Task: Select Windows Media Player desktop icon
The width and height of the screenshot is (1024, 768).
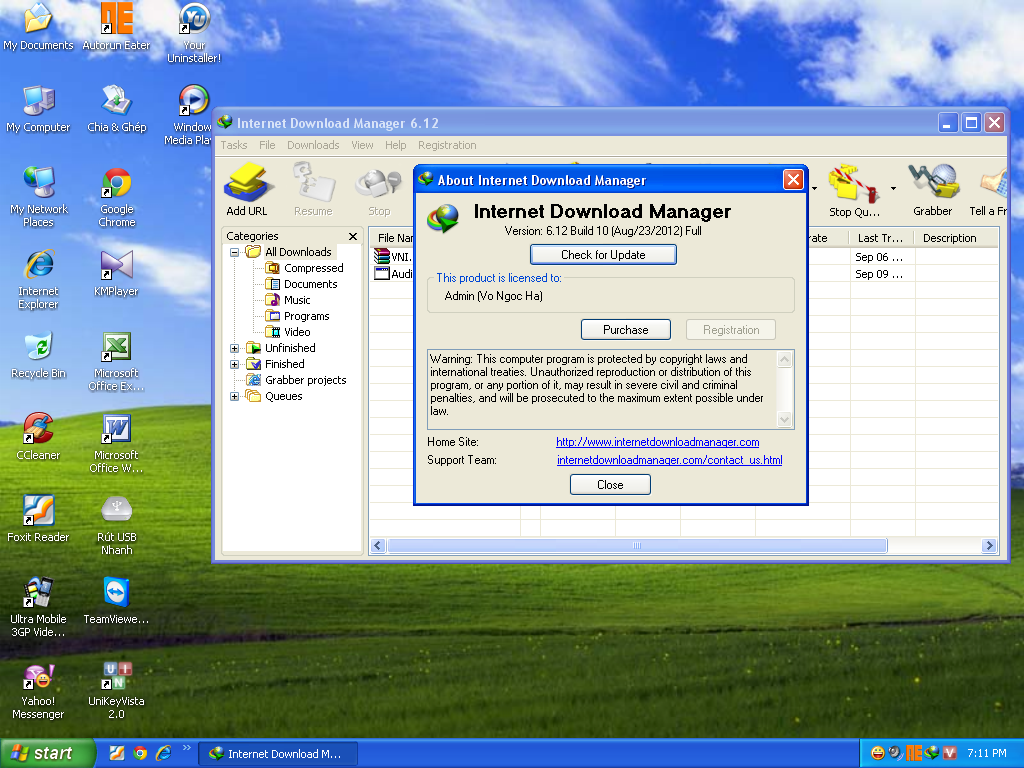Action: [189, 115]
